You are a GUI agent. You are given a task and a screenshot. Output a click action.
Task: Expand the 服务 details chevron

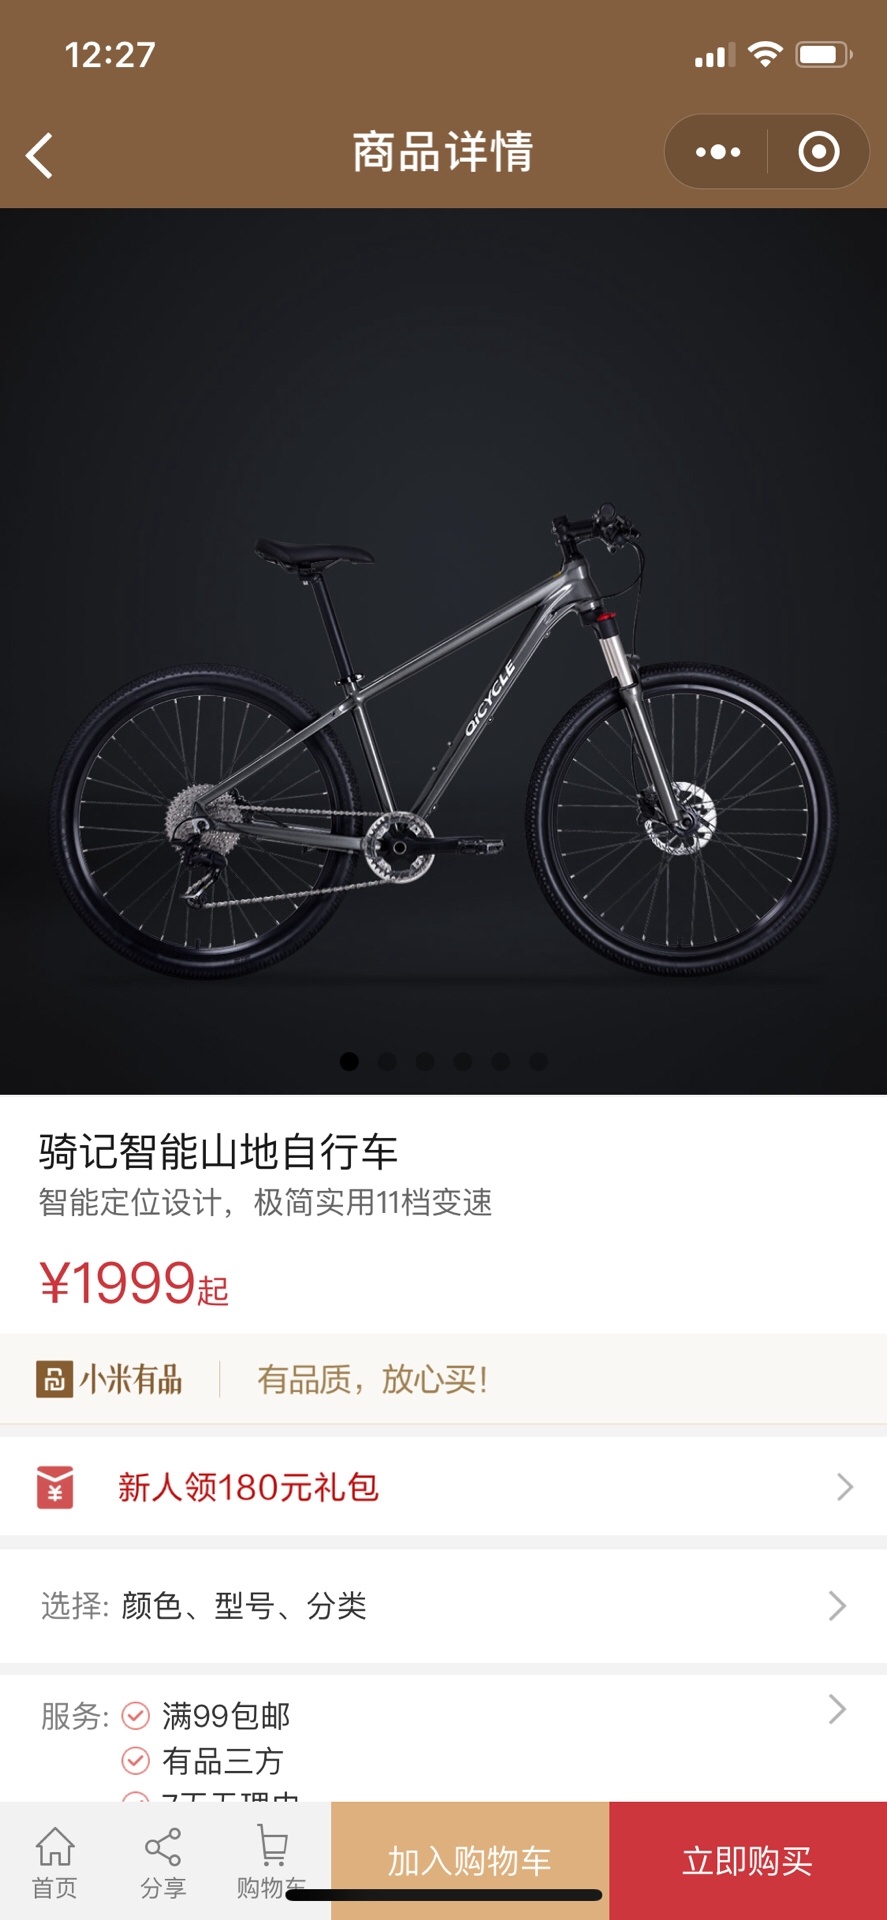[838, 1709]
